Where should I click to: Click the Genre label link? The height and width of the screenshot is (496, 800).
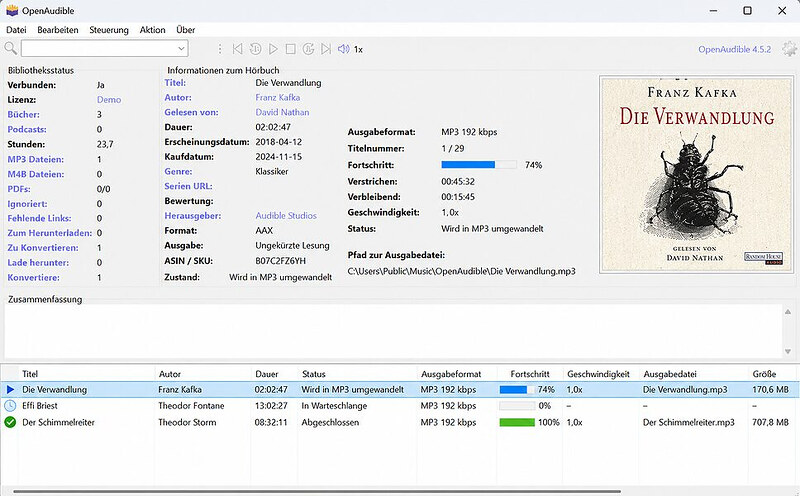[179, 171]
